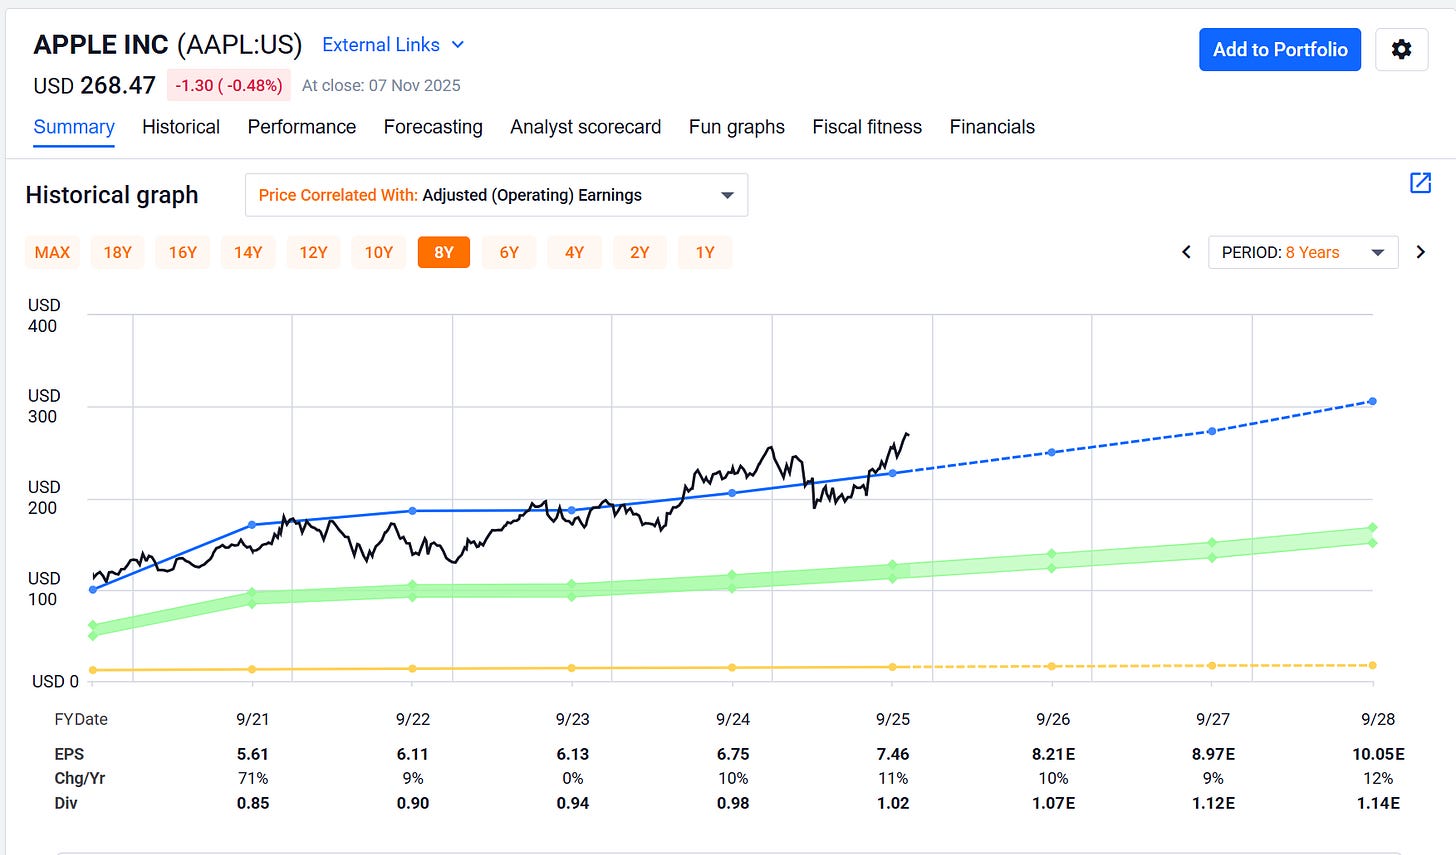Viewport: 1456px width, 855px height.
Task: Click dividend estimate 1.14E
Action: click(1378, 803)
